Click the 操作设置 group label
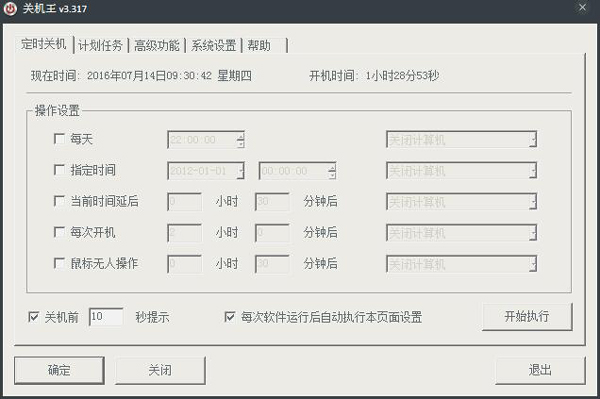Screen dimensions: 600x399 tap(57, 111)
